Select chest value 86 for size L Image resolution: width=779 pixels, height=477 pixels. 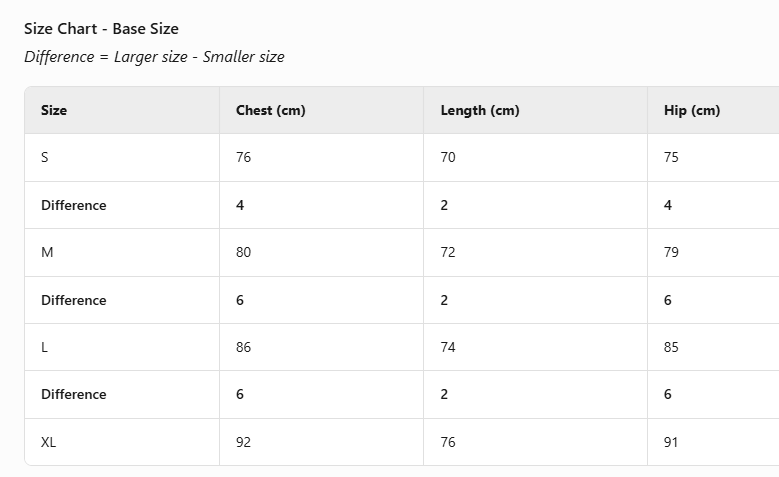(x=244, y=347)
